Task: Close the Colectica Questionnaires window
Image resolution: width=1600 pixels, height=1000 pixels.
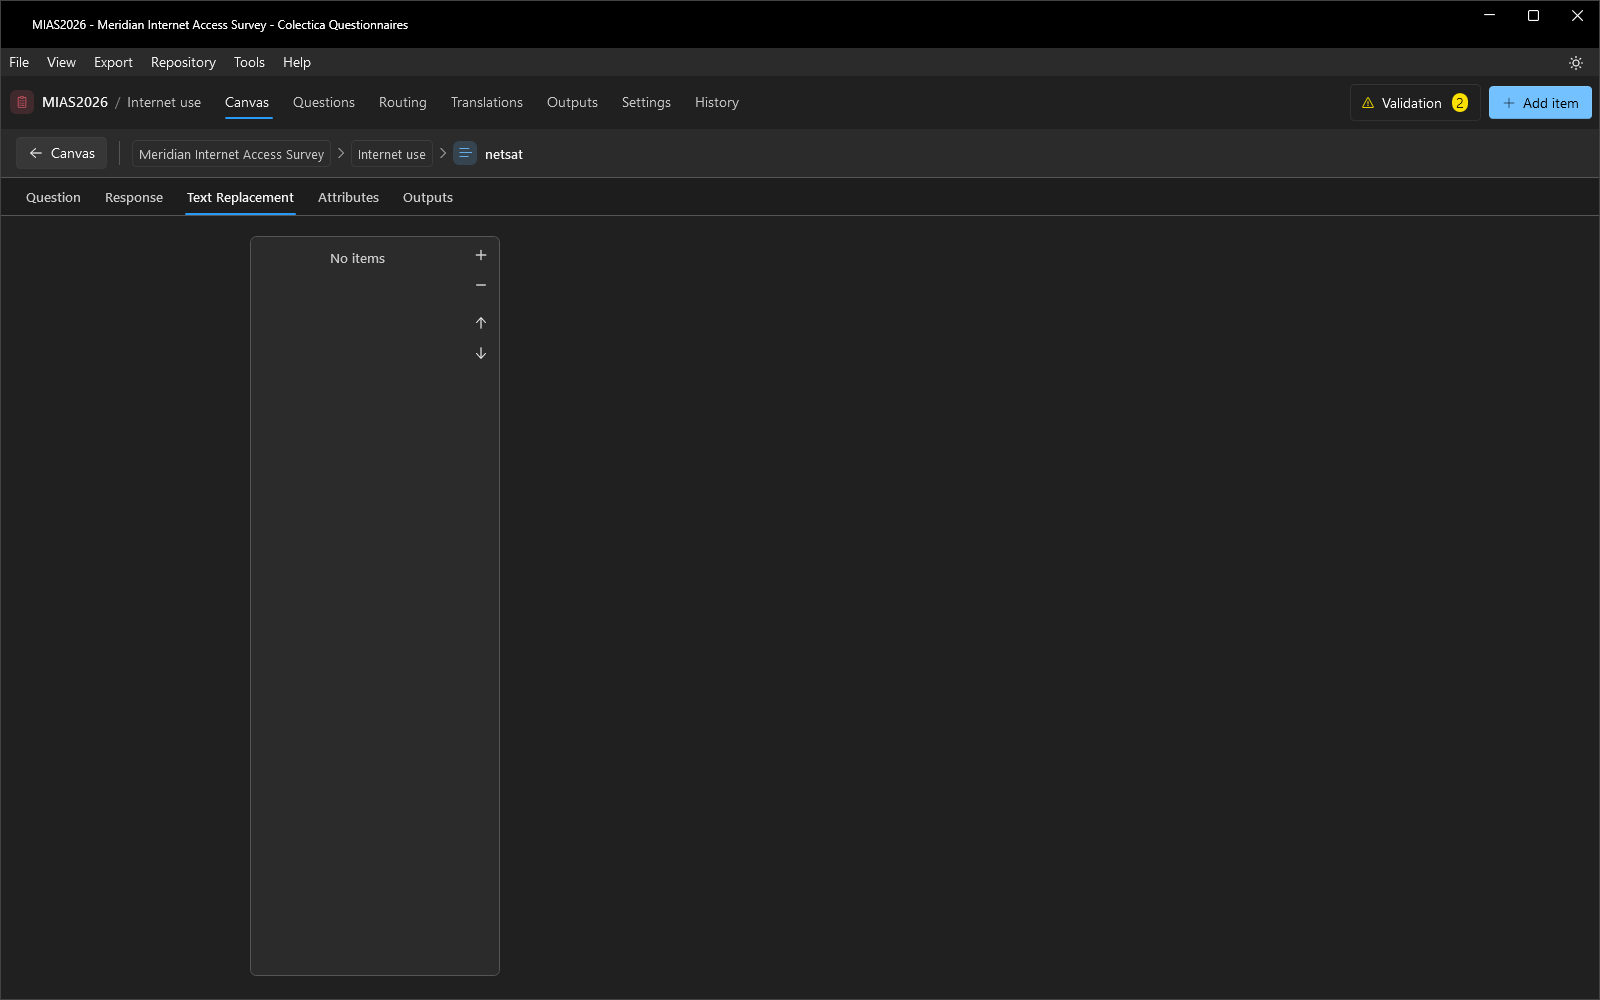Action: coord(1577,16)
